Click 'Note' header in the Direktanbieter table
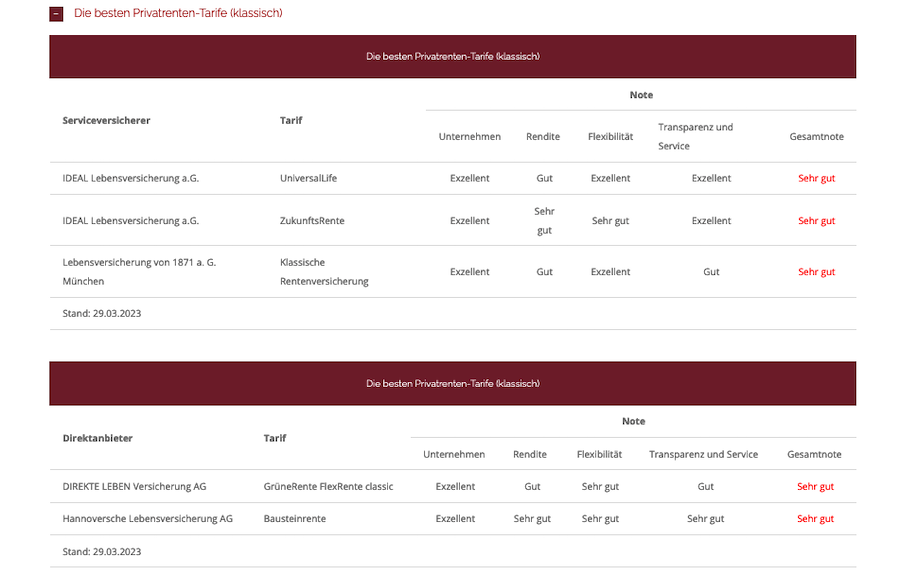 tap(634, 421)
